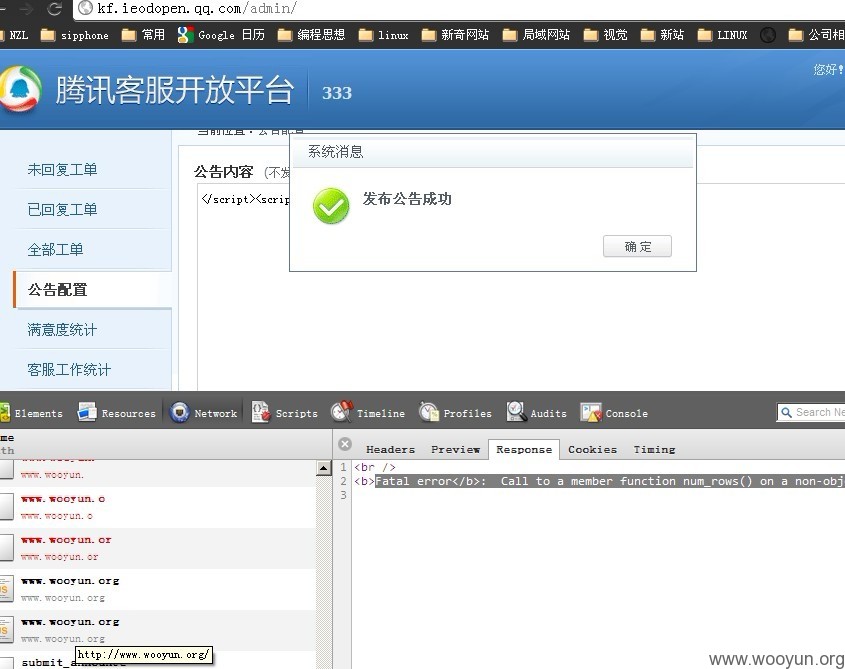Open the 视觉 bookmark folder
Image resolution: width=845 pixels, height=669 pixels.
pos(605,35)
